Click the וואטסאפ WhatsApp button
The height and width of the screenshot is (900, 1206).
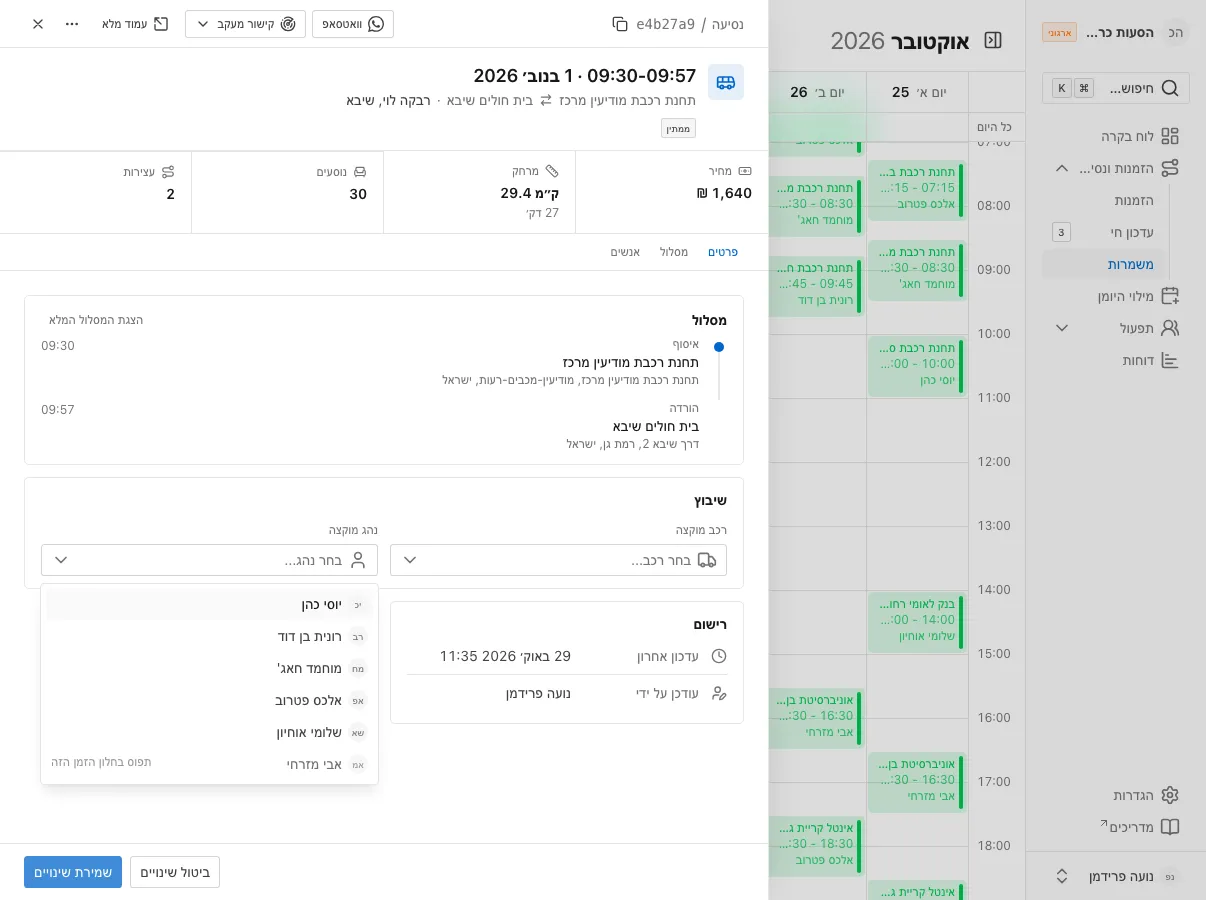click(x=353, y=24)
